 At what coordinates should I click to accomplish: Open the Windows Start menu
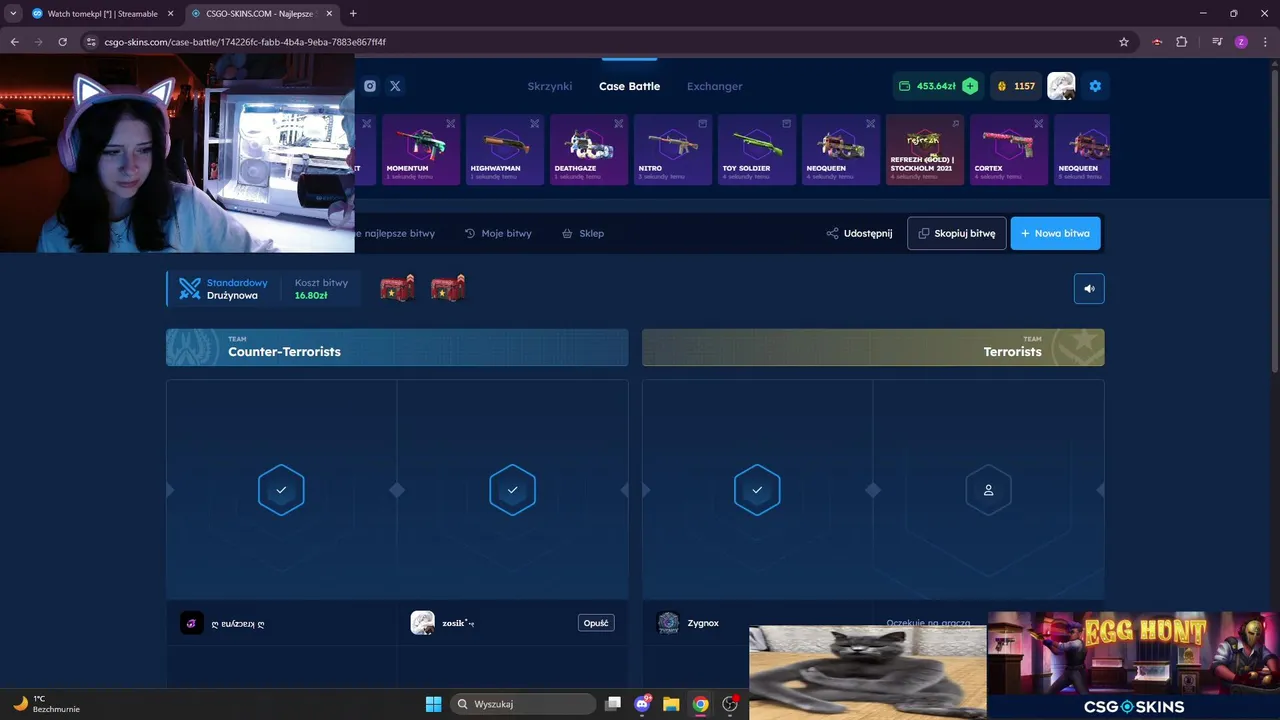[433, 704]
